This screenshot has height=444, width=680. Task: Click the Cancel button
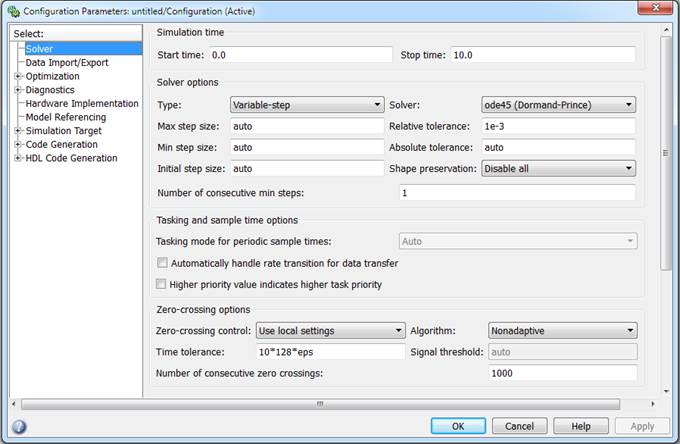(x=520, y=426)
